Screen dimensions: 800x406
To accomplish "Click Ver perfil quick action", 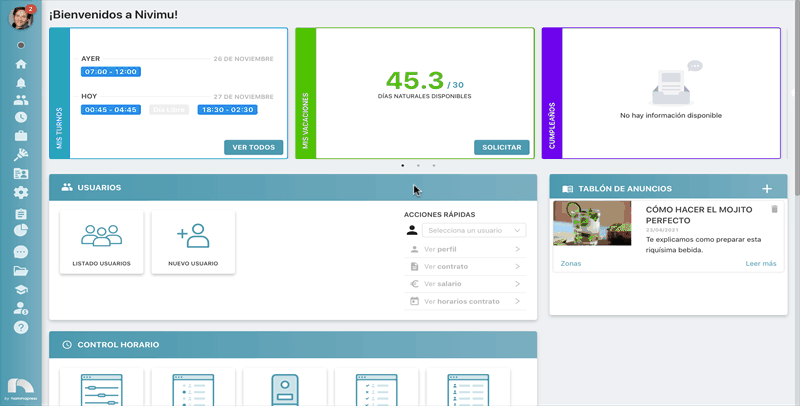I will click(465, 249).
